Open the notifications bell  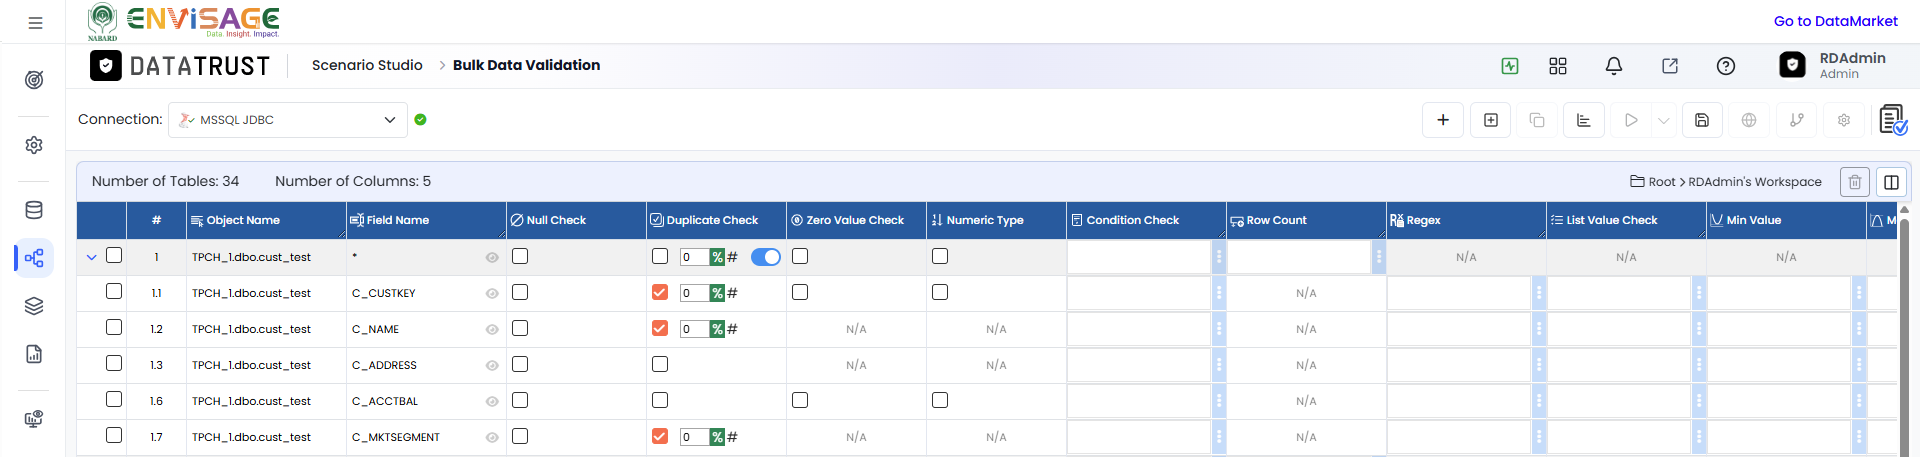click(x=1614, y=66)
